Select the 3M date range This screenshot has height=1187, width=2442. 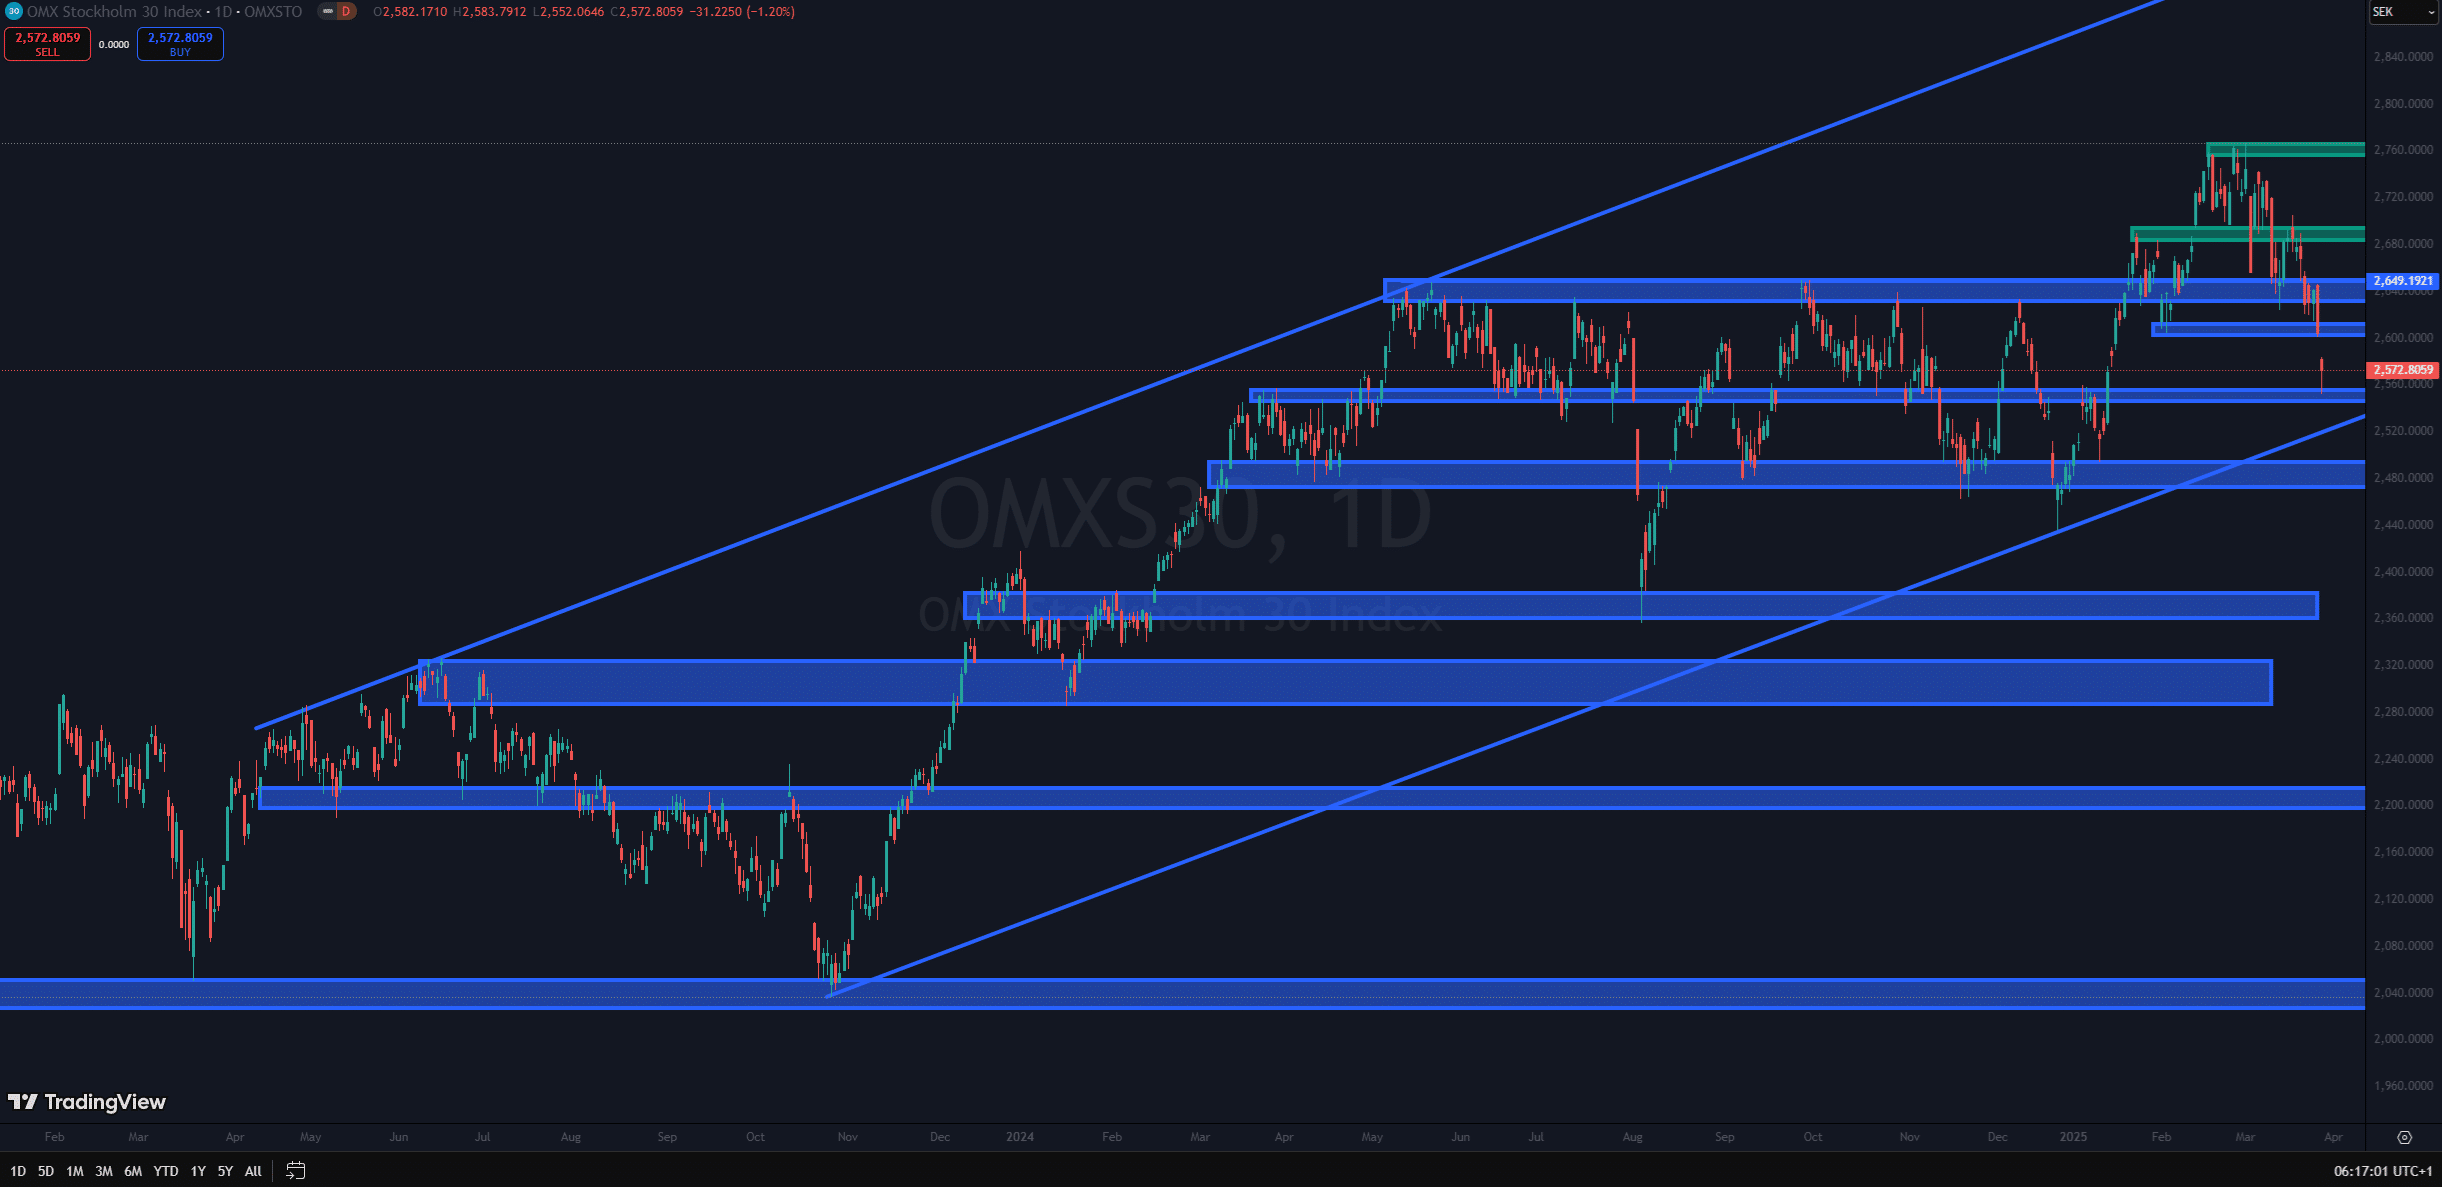[104, 1171]
